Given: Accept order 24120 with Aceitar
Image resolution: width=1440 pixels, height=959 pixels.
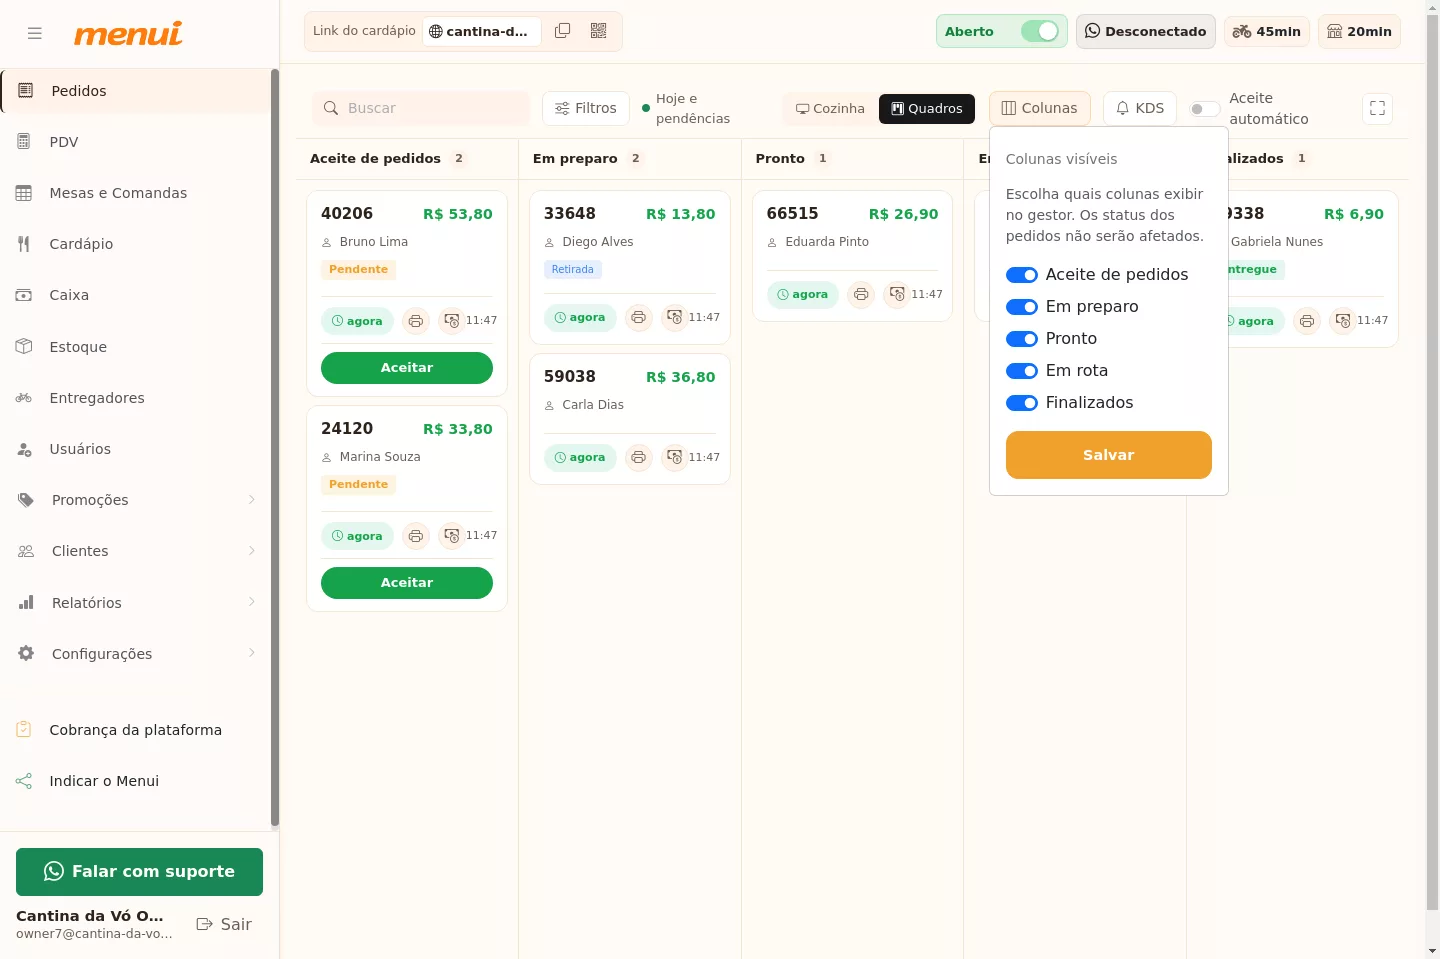Looking at the screenshot, I should [407, 583].
